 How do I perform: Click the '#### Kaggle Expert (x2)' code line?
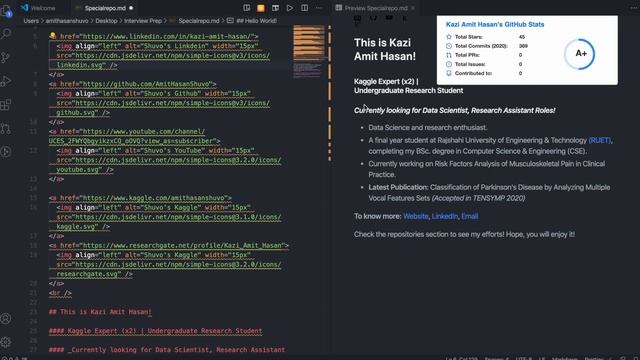tap(156, 331)
